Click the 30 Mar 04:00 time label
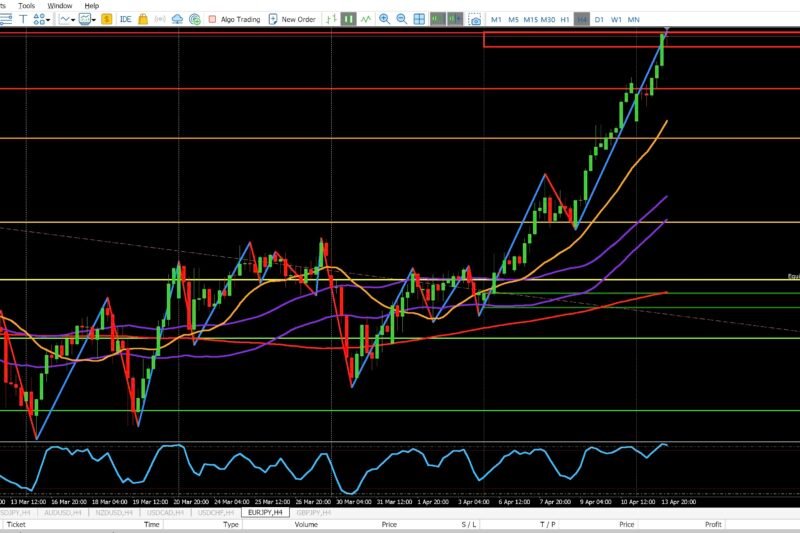Viewport: 800px width, 533px height. pos(354,502)
